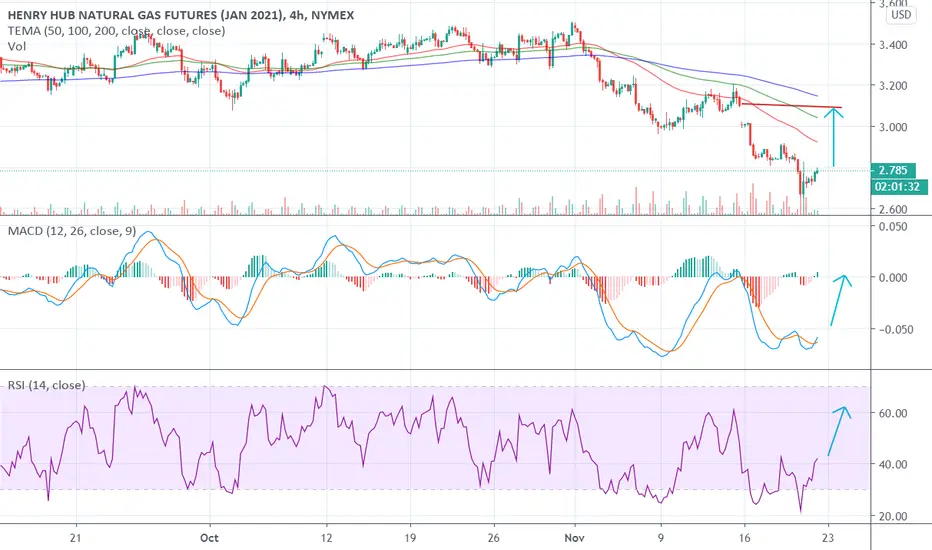Click the 9 date label on time axis
The height and width of the screenshot is (550, 932).
pos(661,538)
